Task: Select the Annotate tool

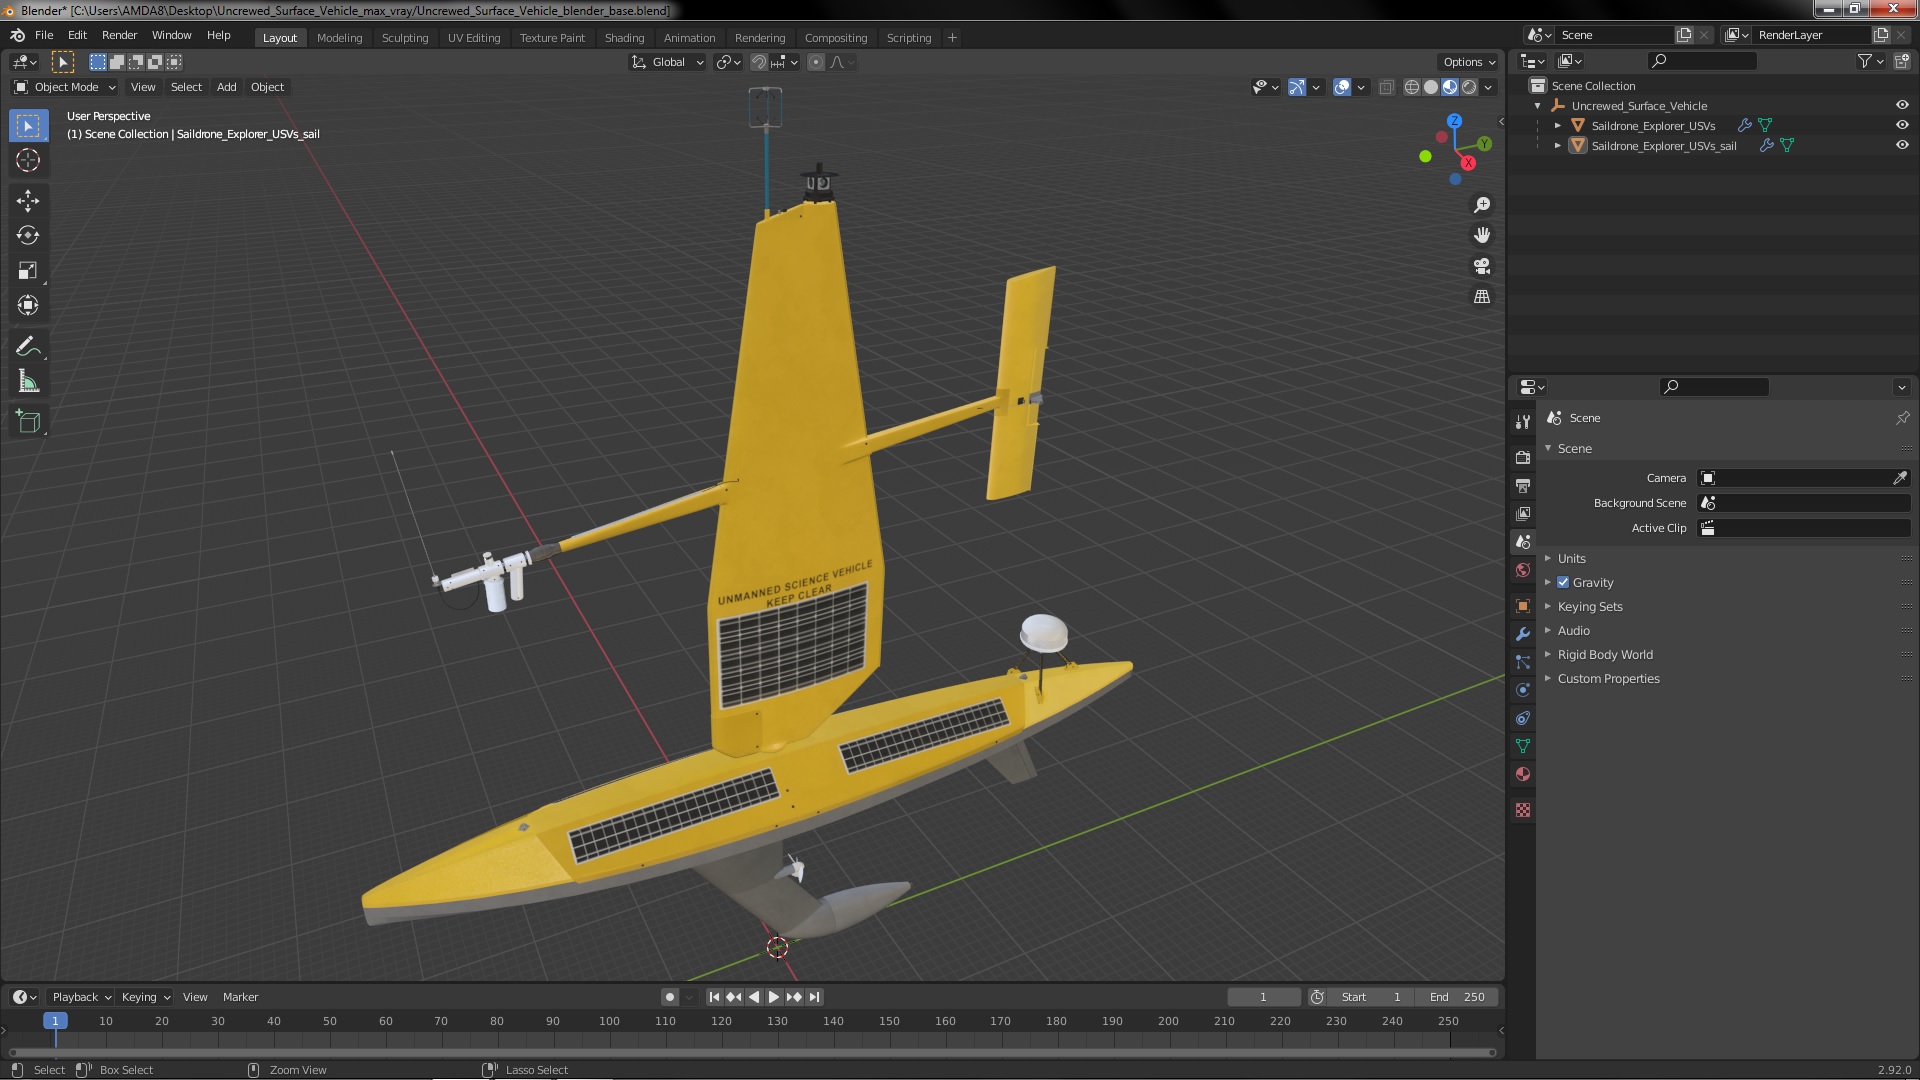Action: pos(28,346)
